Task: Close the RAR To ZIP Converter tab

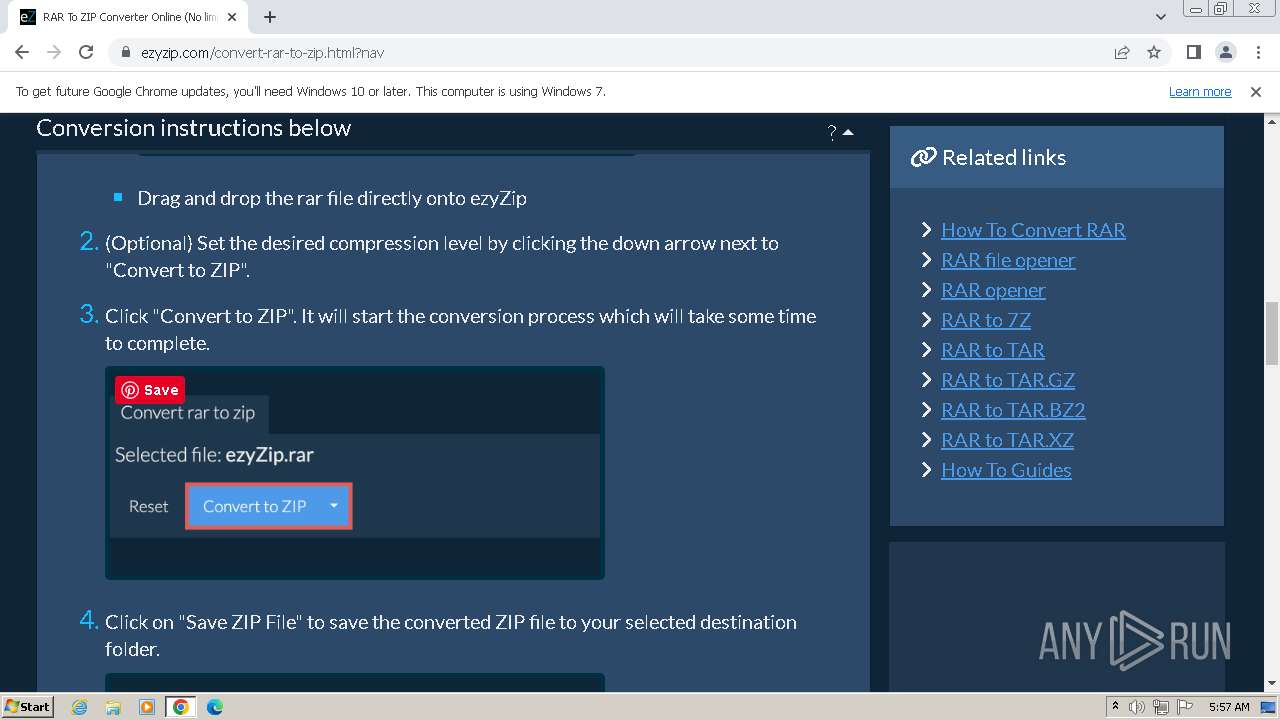Action: click(x=232, y=17)
